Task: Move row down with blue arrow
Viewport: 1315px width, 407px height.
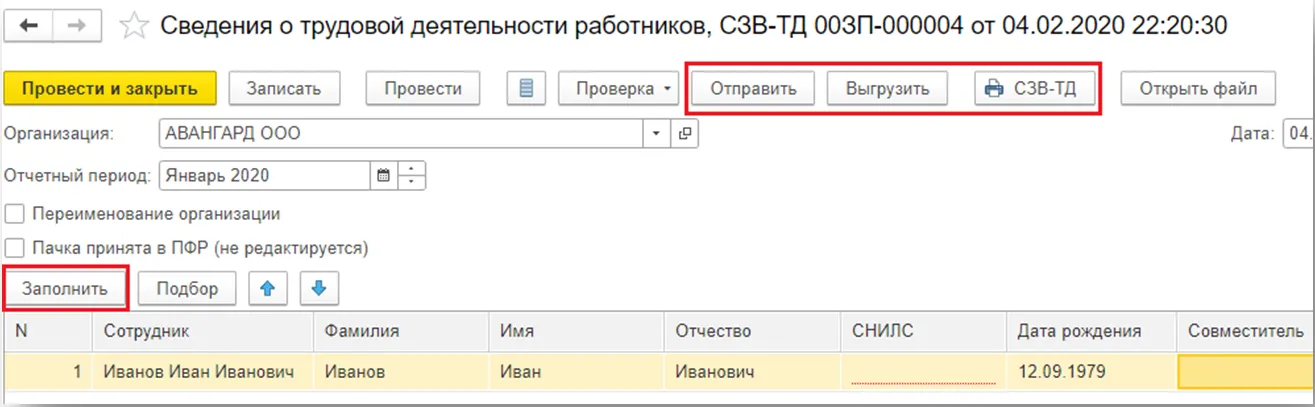Action: point(319,288)
